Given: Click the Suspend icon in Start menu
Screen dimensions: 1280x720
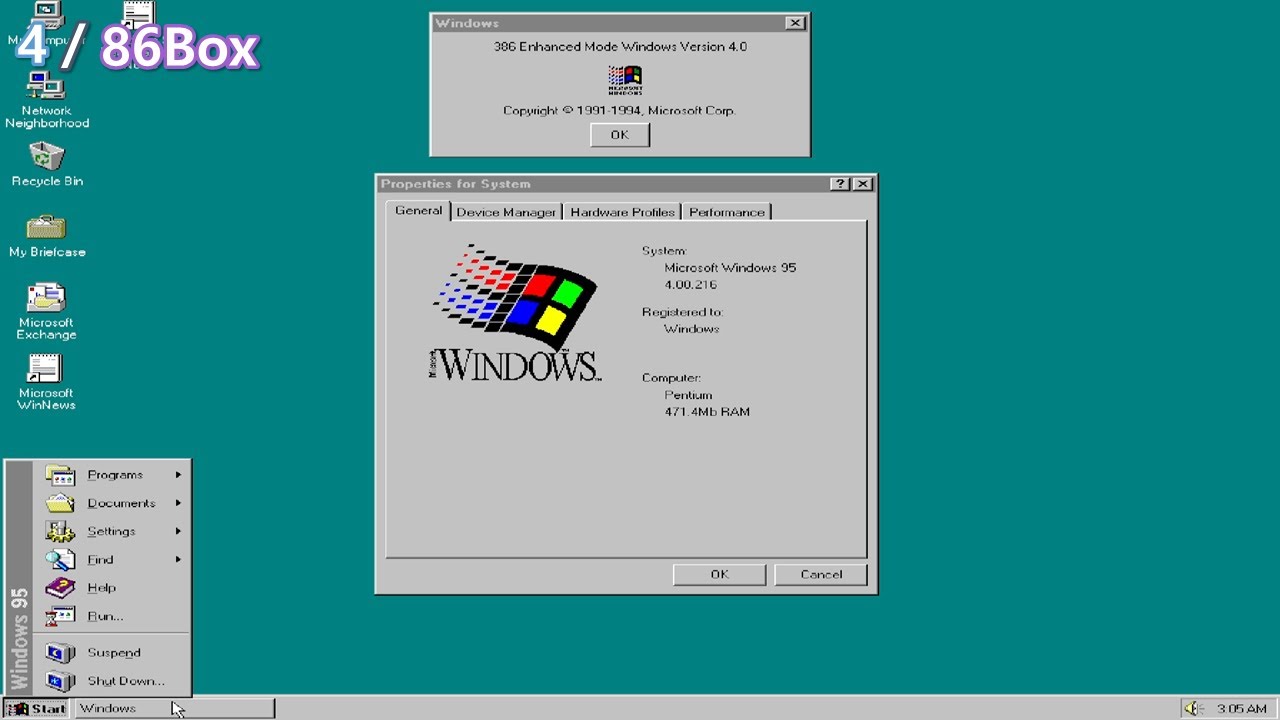Looking at the screenshot, I should click(60, 653).
